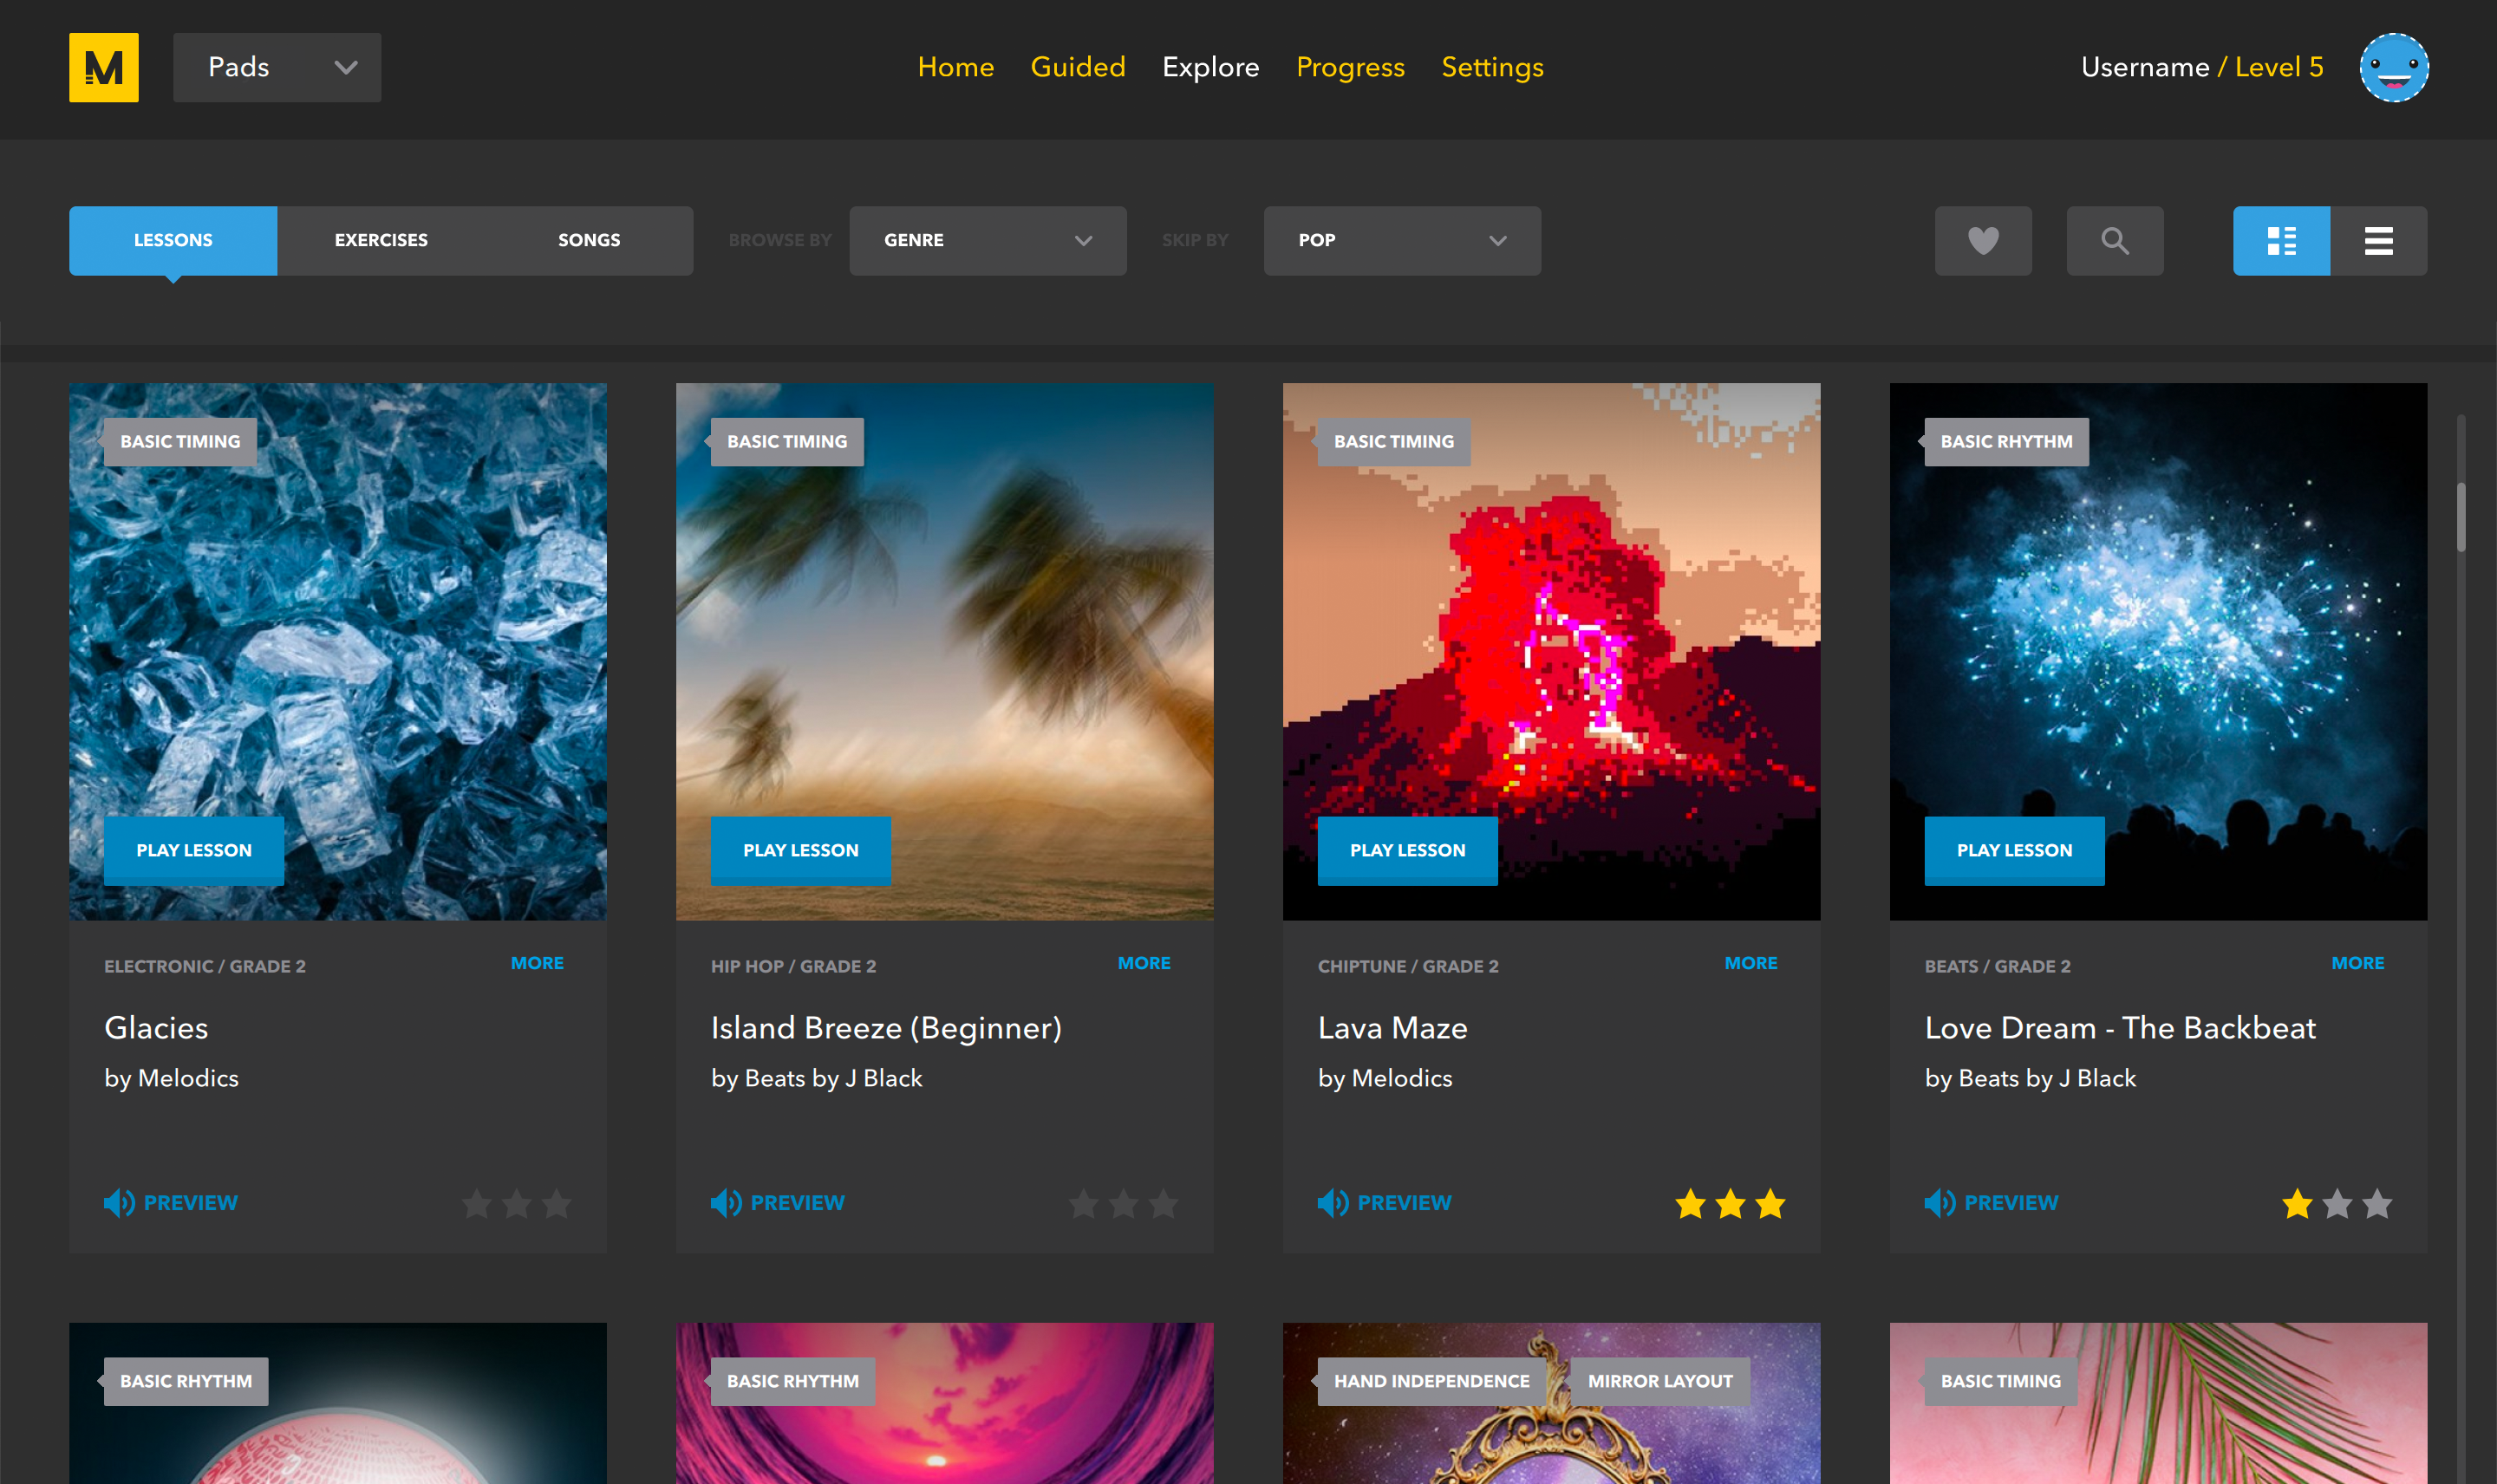Play Lesson on the Island Breeze card
Viewport: 2497px width, 1484px height.
point(801,850)
